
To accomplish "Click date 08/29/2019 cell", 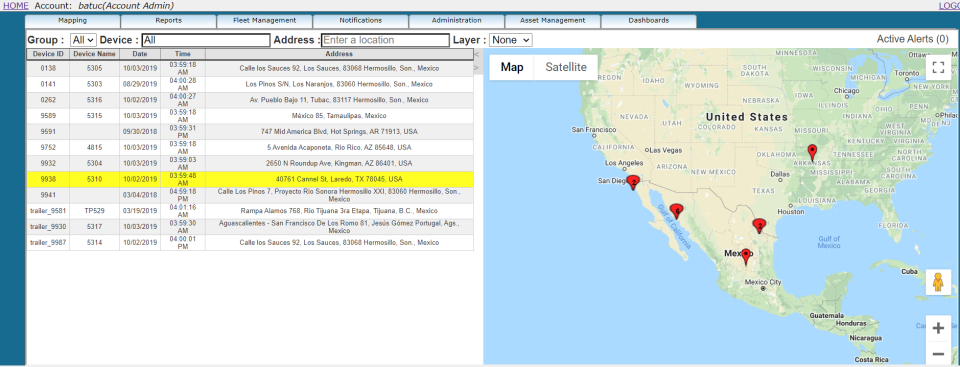I will tap(140, 84).
